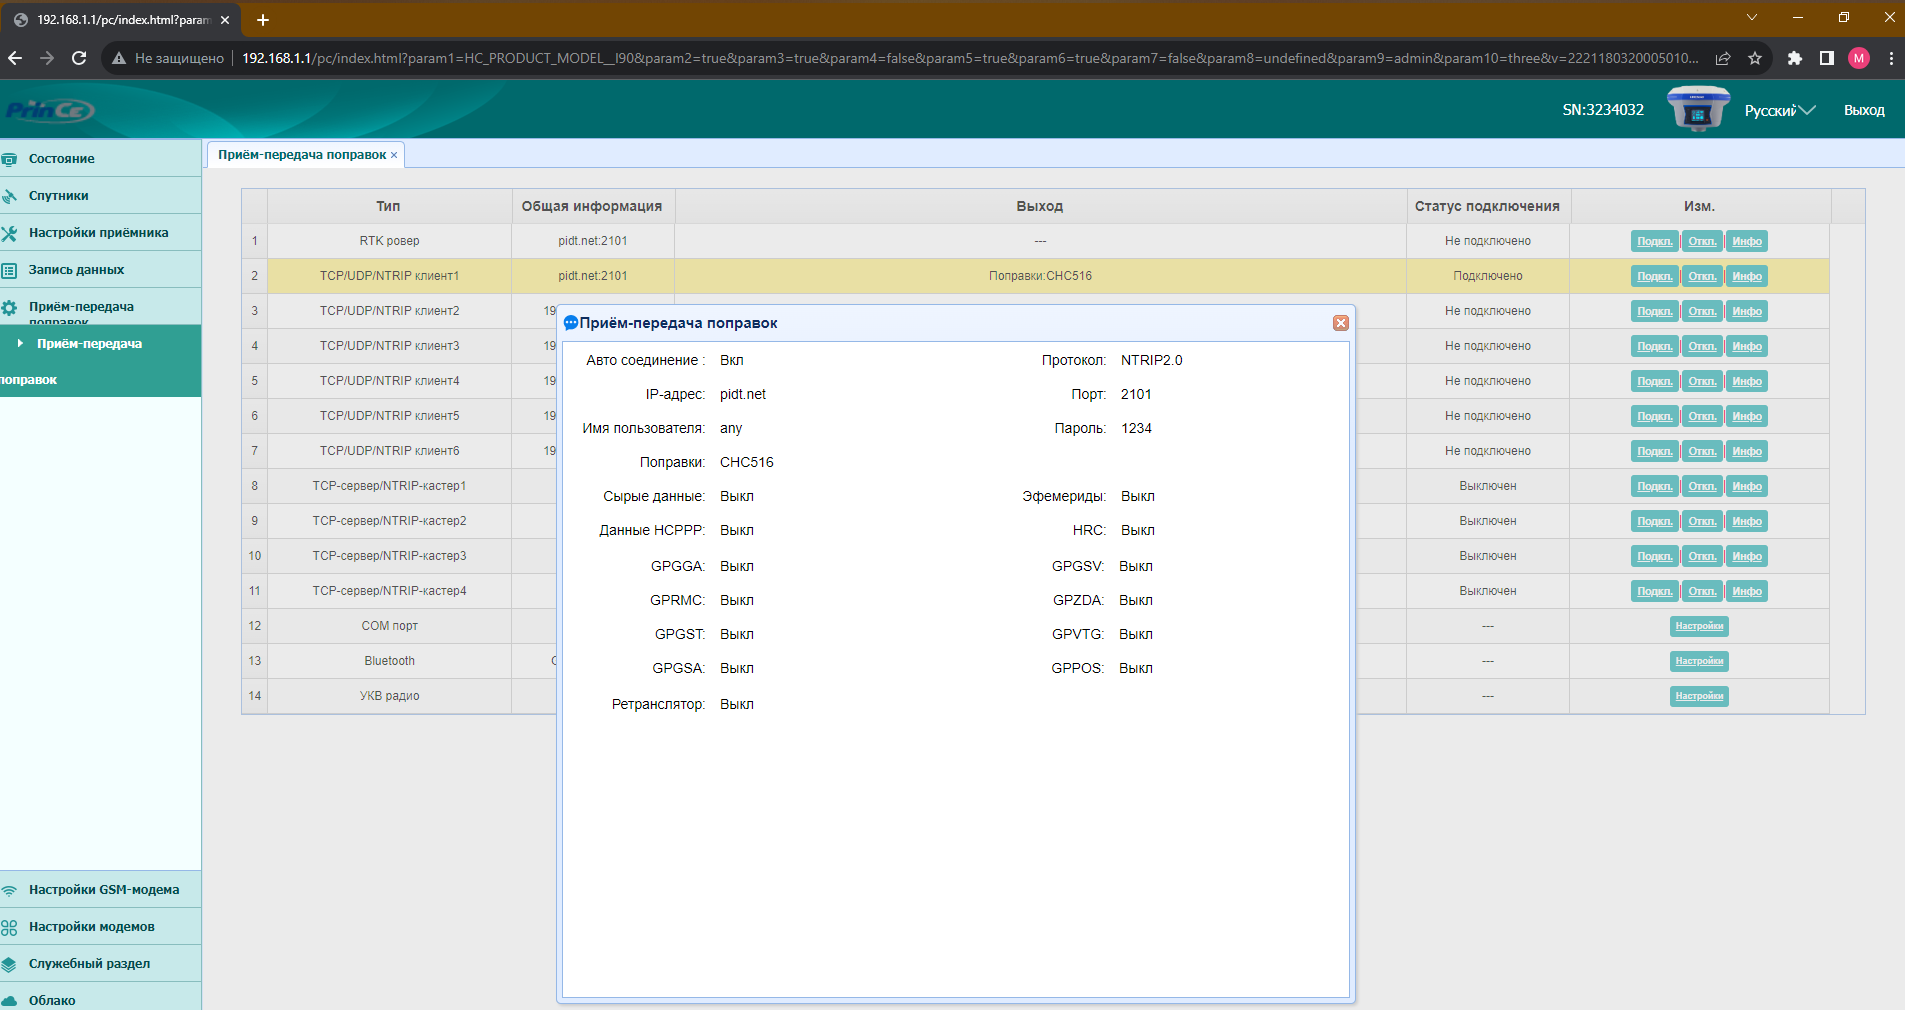Click Откл. button for RTK ровер row
Viewport: 1905px width, 1010px height.
[x=1702, y=241]
